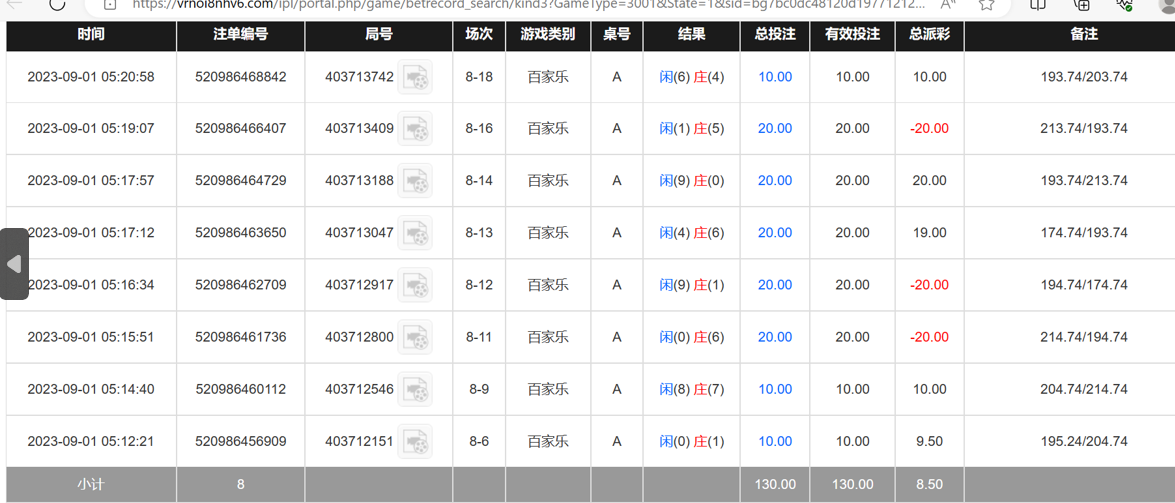Add page to favorites with star icon
Screen dimensions: 1175x503
(x=987, y=4)
